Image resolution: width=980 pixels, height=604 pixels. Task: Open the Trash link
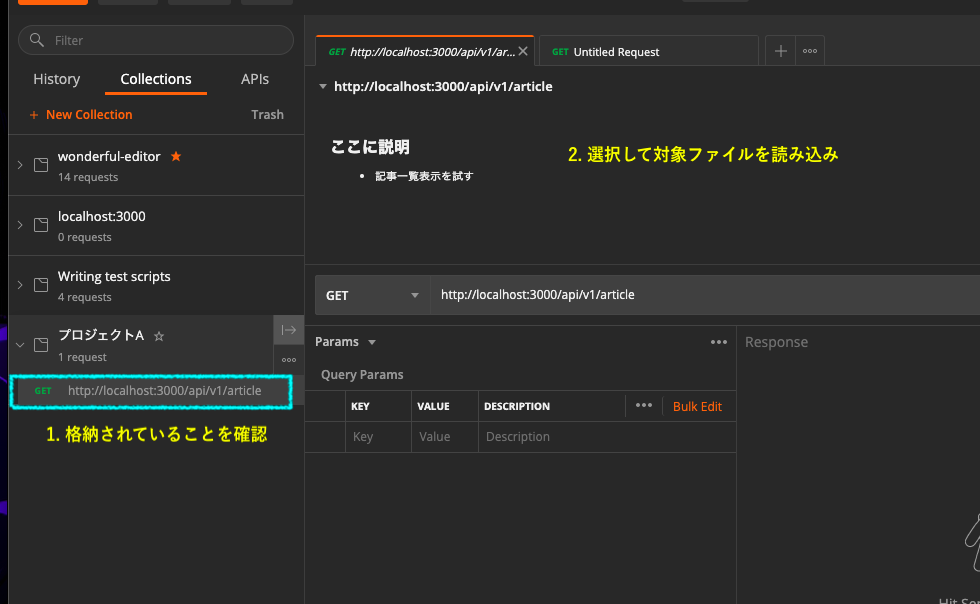[268, 114]
